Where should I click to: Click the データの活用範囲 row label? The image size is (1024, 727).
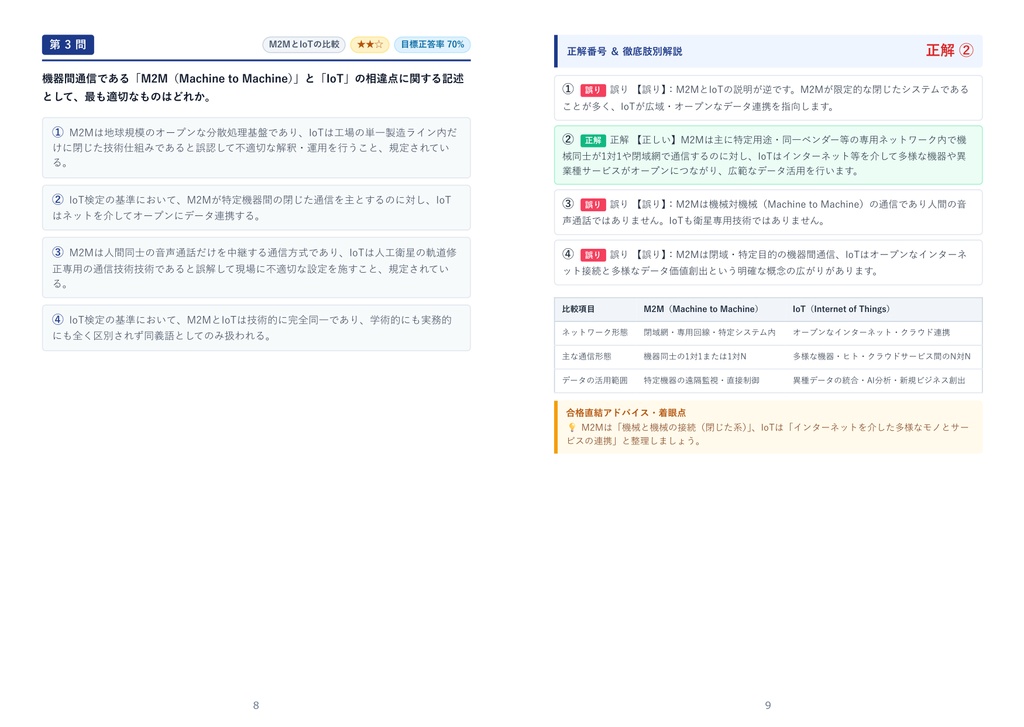(595, 380)
